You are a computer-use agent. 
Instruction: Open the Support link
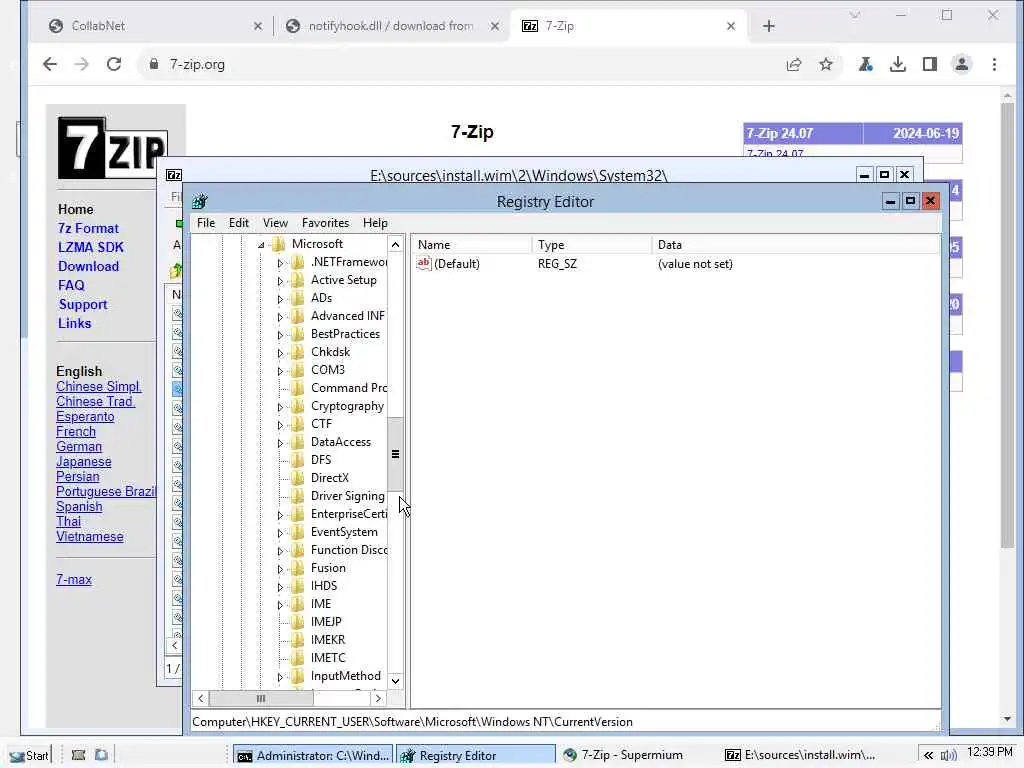(83, 304)
